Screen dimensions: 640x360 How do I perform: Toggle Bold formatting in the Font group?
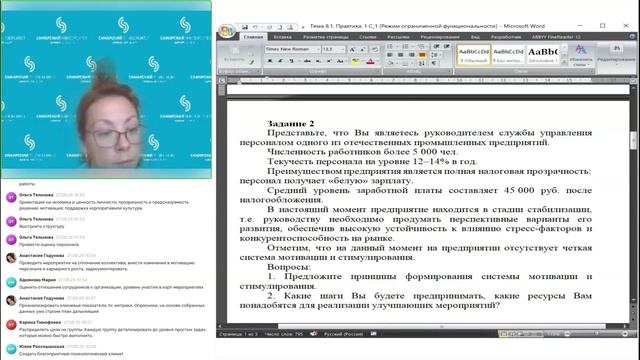pos(270,61)
